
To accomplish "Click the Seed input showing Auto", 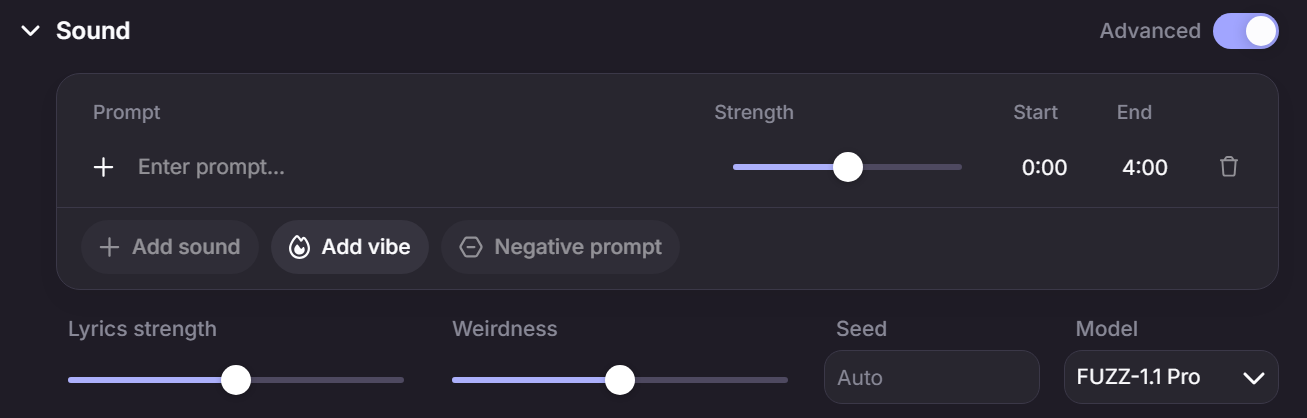I will pyautogui.click(x=932, y=377).
